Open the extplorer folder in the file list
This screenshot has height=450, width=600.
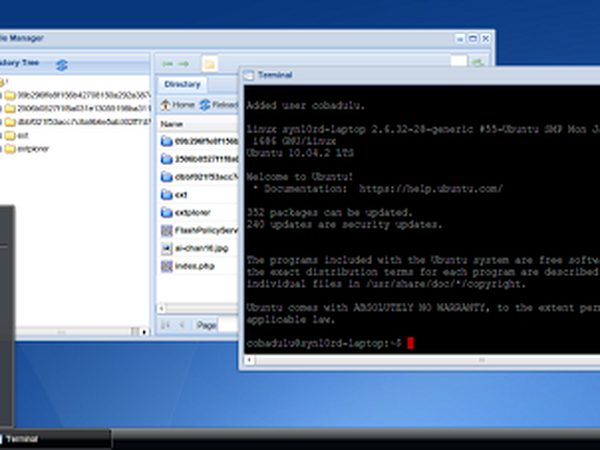tap(199, 212)
